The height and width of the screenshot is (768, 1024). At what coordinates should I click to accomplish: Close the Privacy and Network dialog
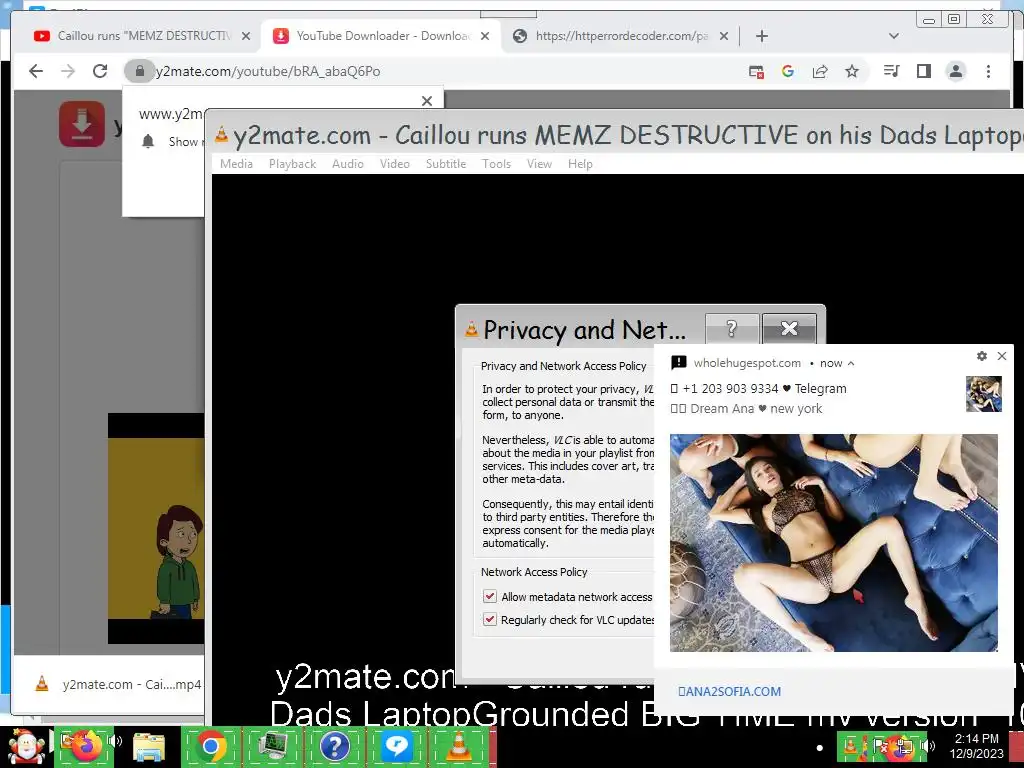[x=789, y=328]
